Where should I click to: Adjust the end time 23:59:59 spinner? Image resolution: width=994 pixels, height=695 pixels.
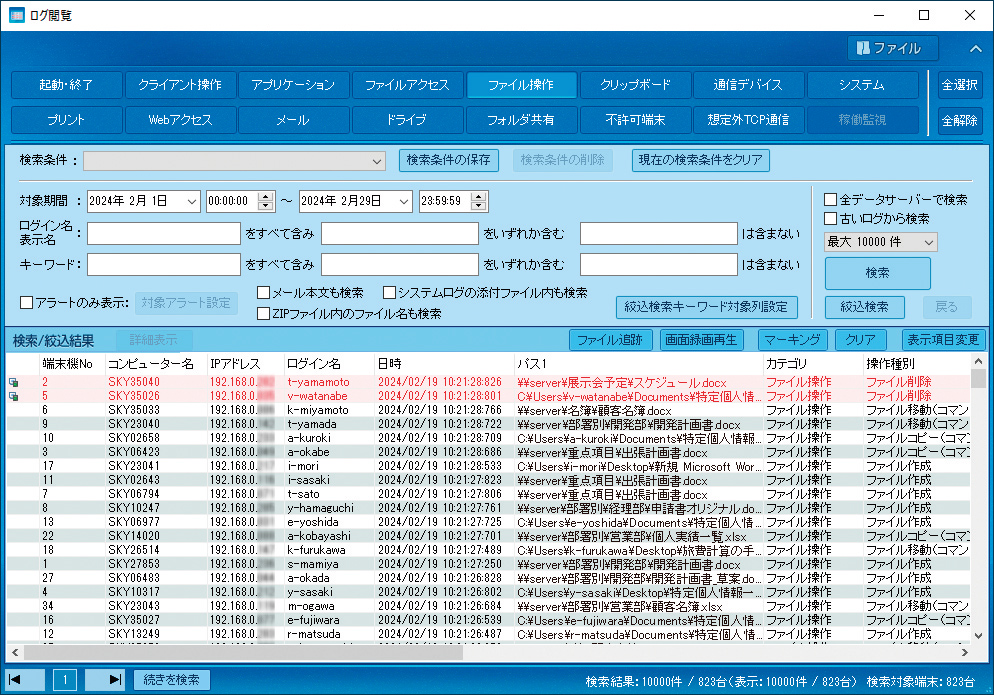(x=479, y=202)
